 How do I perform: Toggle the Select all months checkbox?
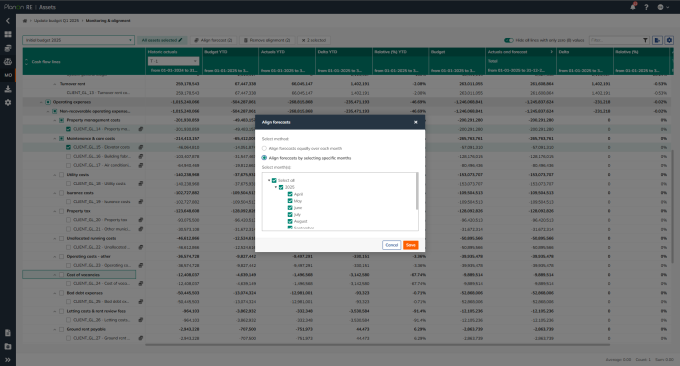274,180
